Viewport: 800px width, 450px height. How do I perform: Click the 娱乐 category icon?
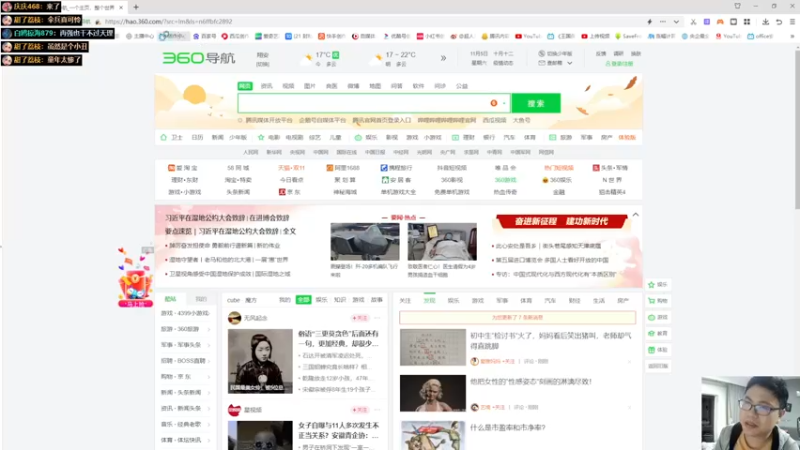click(x=358, y=137)
